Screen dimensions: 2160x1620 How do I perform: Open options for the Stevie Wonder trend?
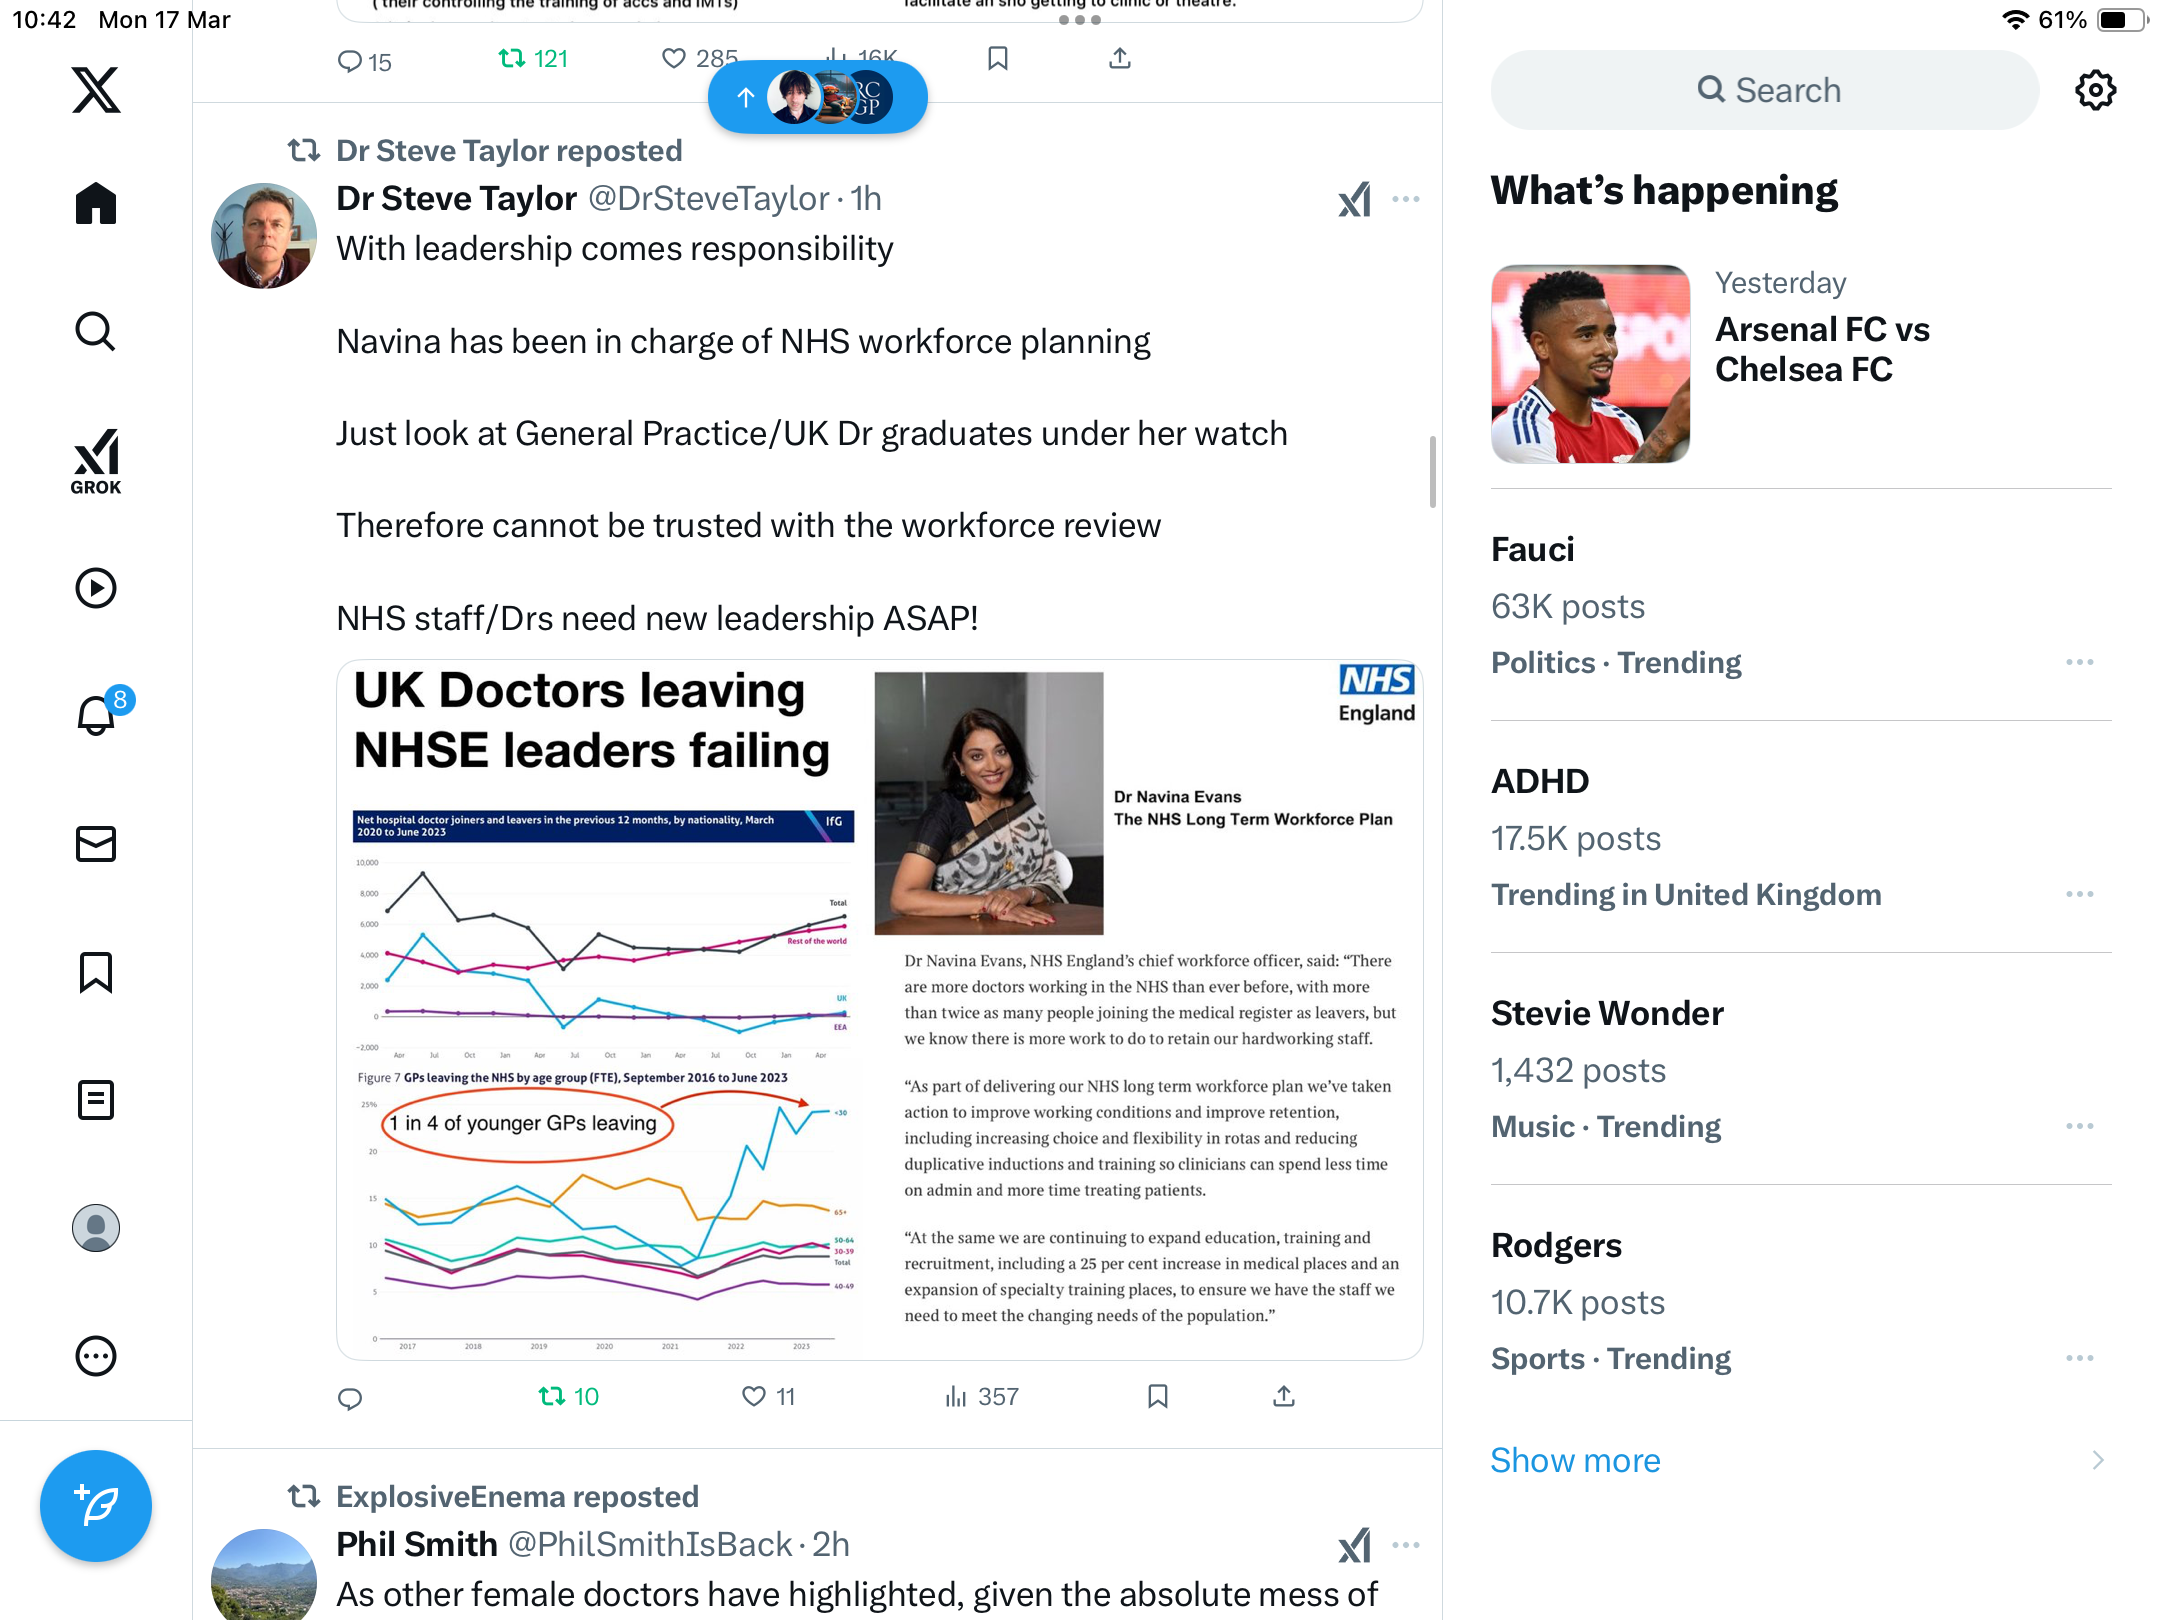pyautogui.click(x=2080, y=1126)
